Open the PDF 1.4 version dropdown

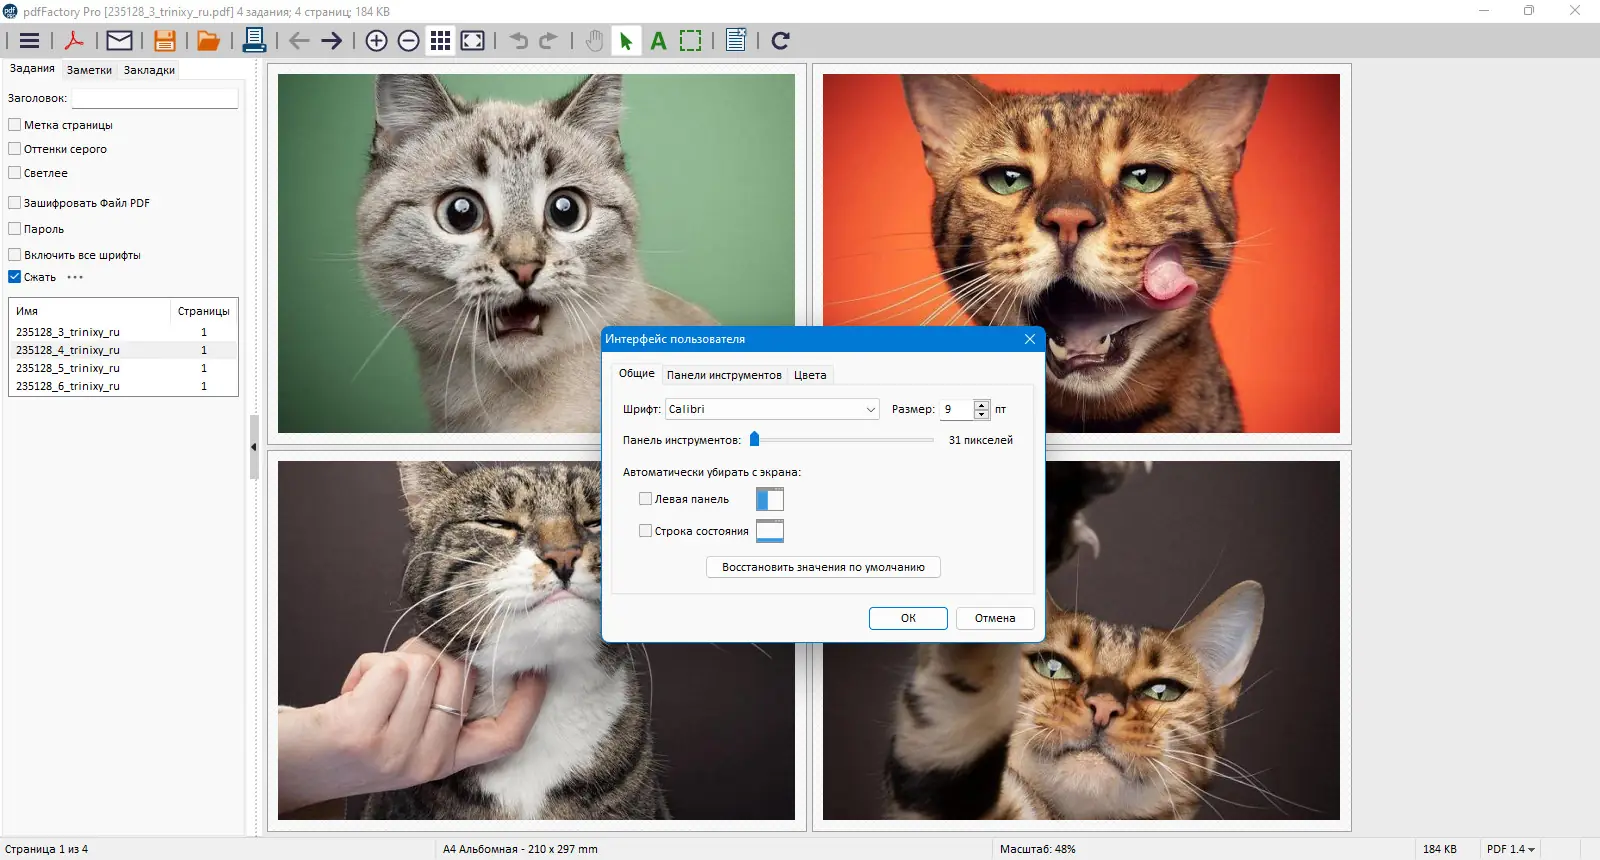pos(1511,849)
